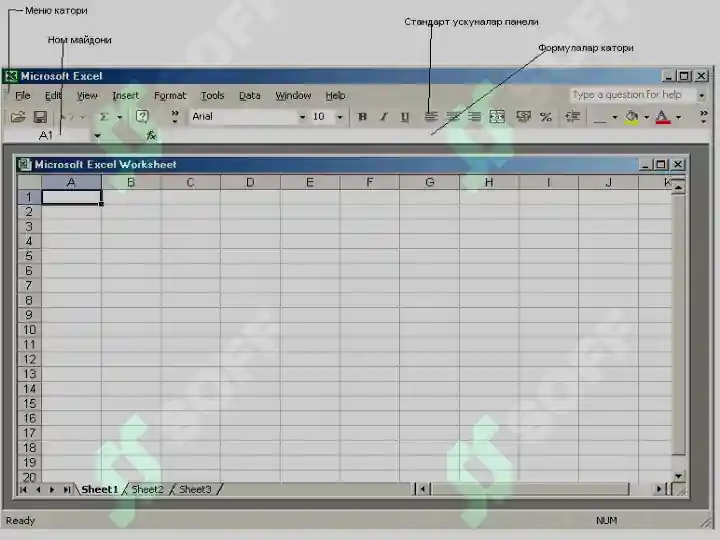Open the help question box dropdown arrow
This screenshot has width=720, height=540.
(702, 96)
